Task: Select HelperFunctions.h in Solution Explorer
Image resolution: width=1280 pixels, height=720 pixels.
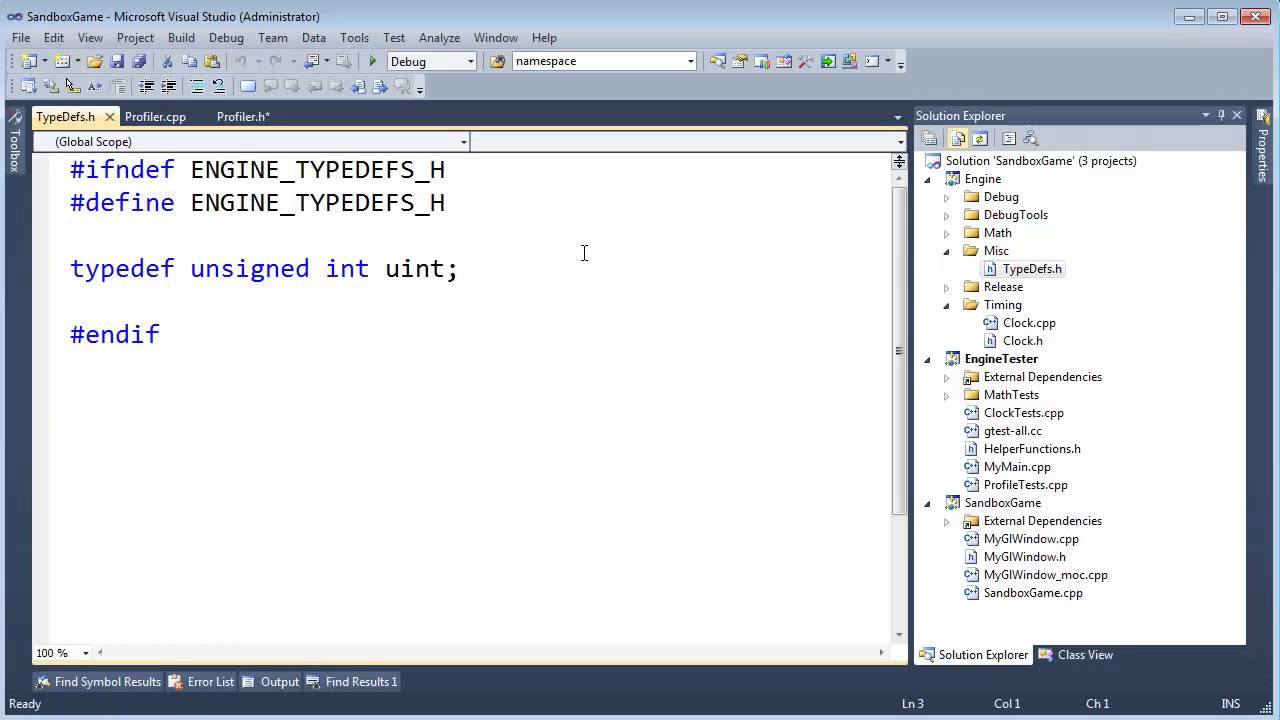Action: (x=1032, y=449)
